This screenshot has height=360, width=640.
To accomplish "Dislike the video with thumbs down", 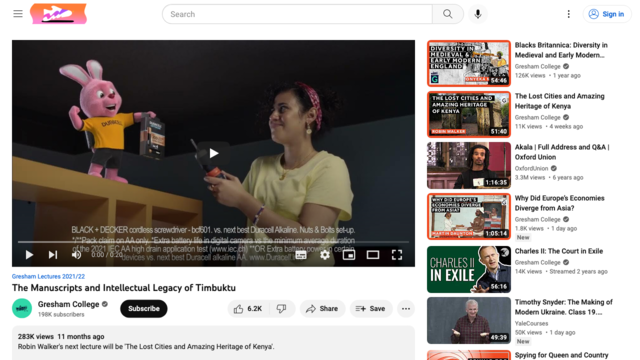I will 282,309.
